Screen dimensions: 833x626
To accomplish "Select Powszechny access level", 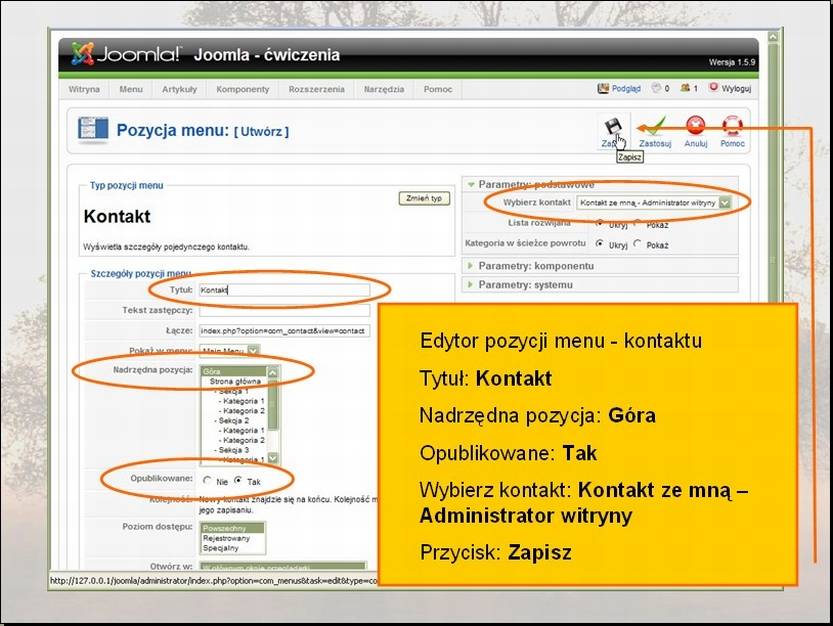I will 233,528.
